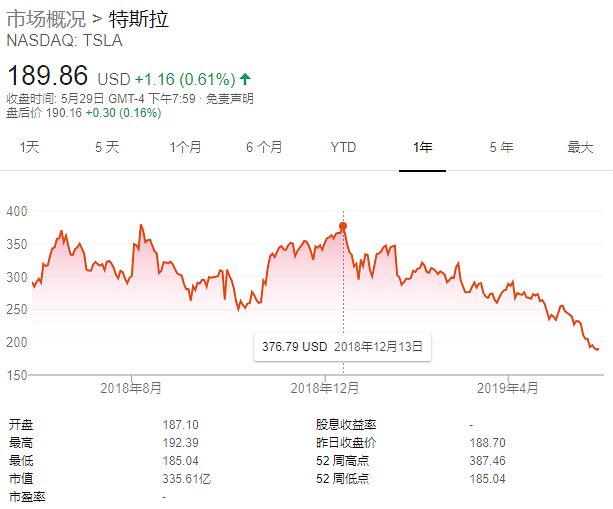Click the 股息收益率 label
The image size is (613, 509).
click(x=346, y=425)
